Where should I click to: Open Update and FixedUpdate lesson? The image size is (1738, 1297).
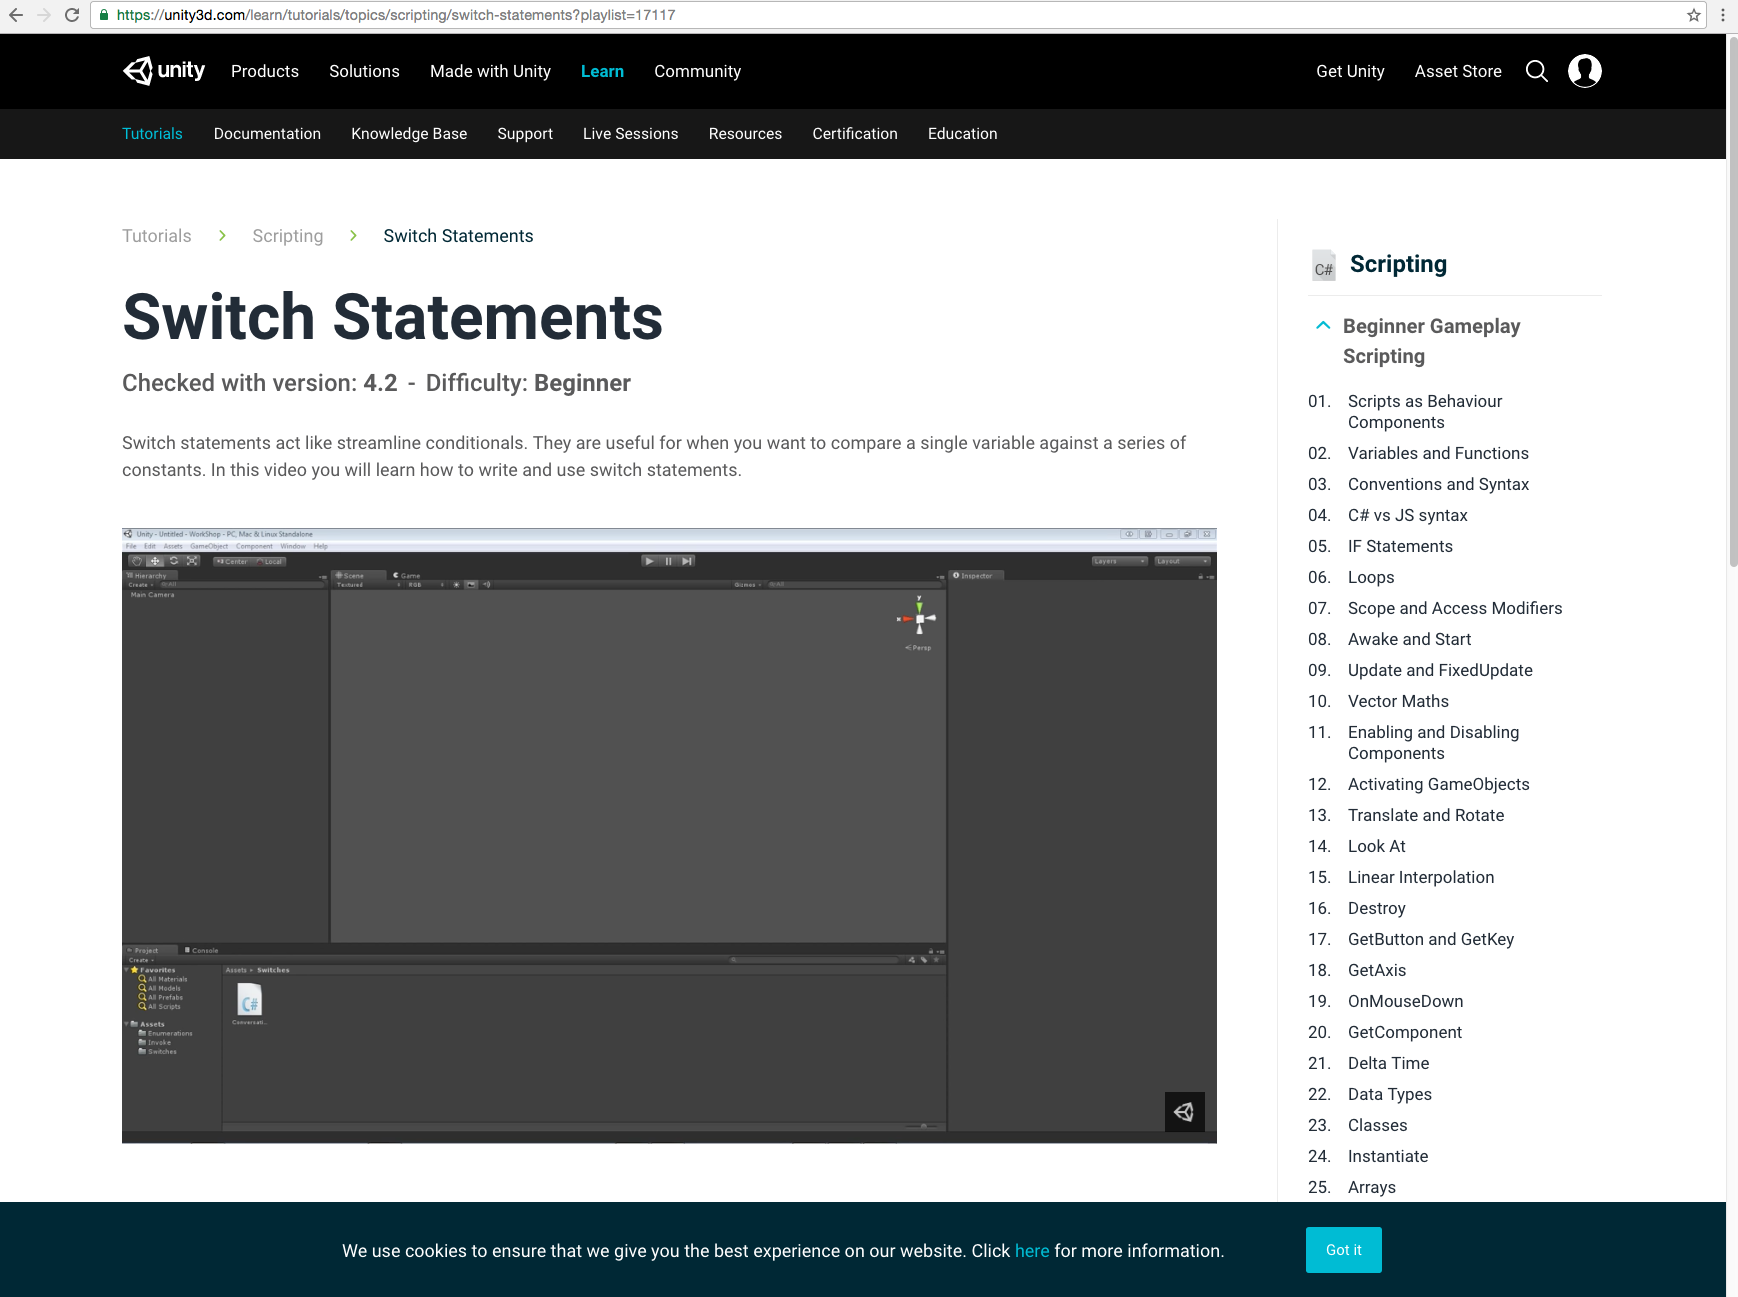point(1440,670)
